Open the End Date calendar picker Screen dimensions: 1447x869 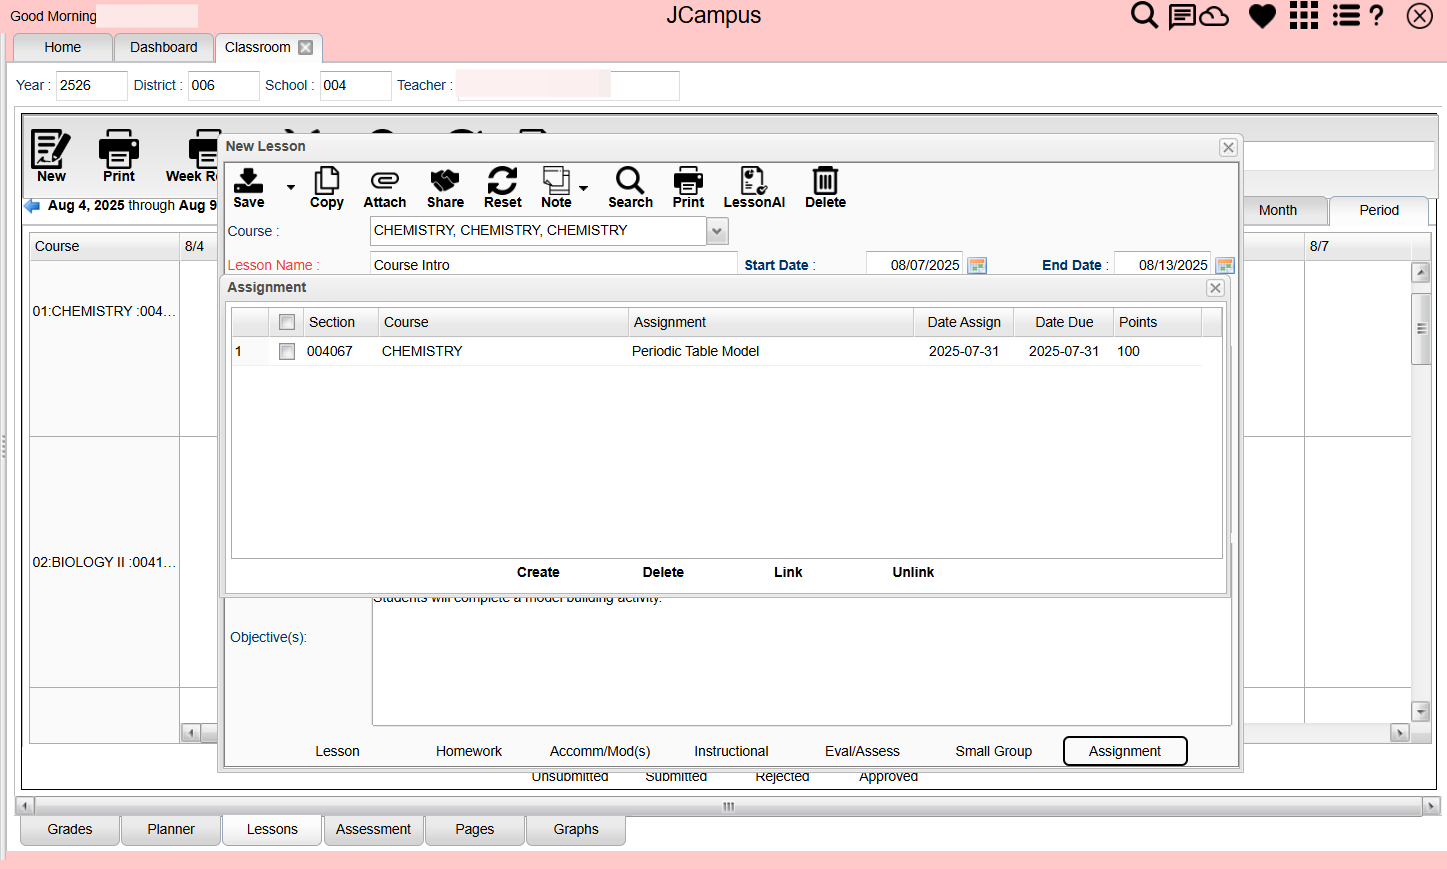(x=1225, y=265)
